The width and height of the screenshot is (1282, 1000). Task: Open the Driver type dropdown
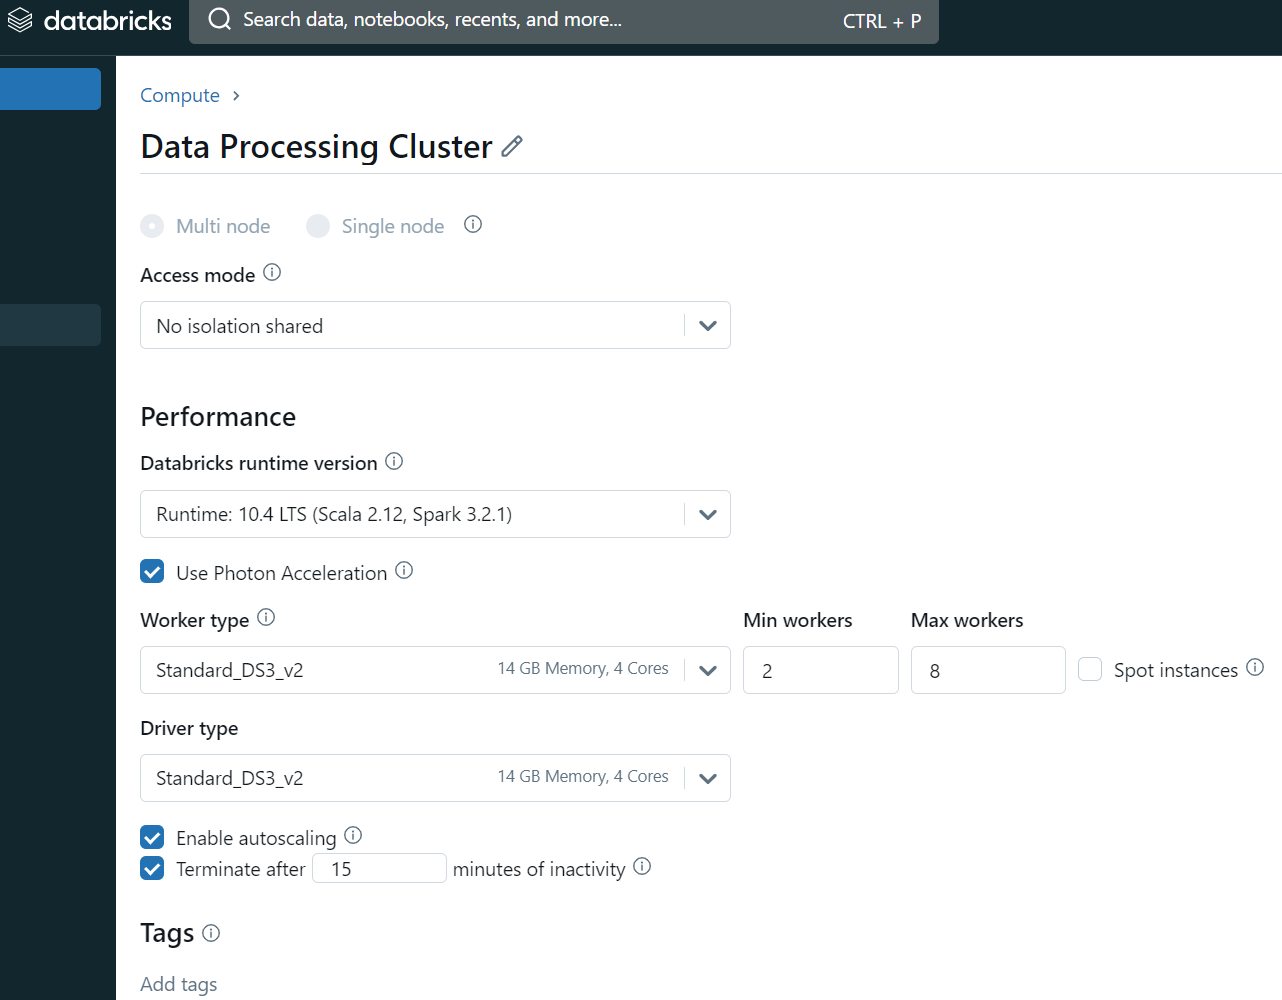click(435, 778)
